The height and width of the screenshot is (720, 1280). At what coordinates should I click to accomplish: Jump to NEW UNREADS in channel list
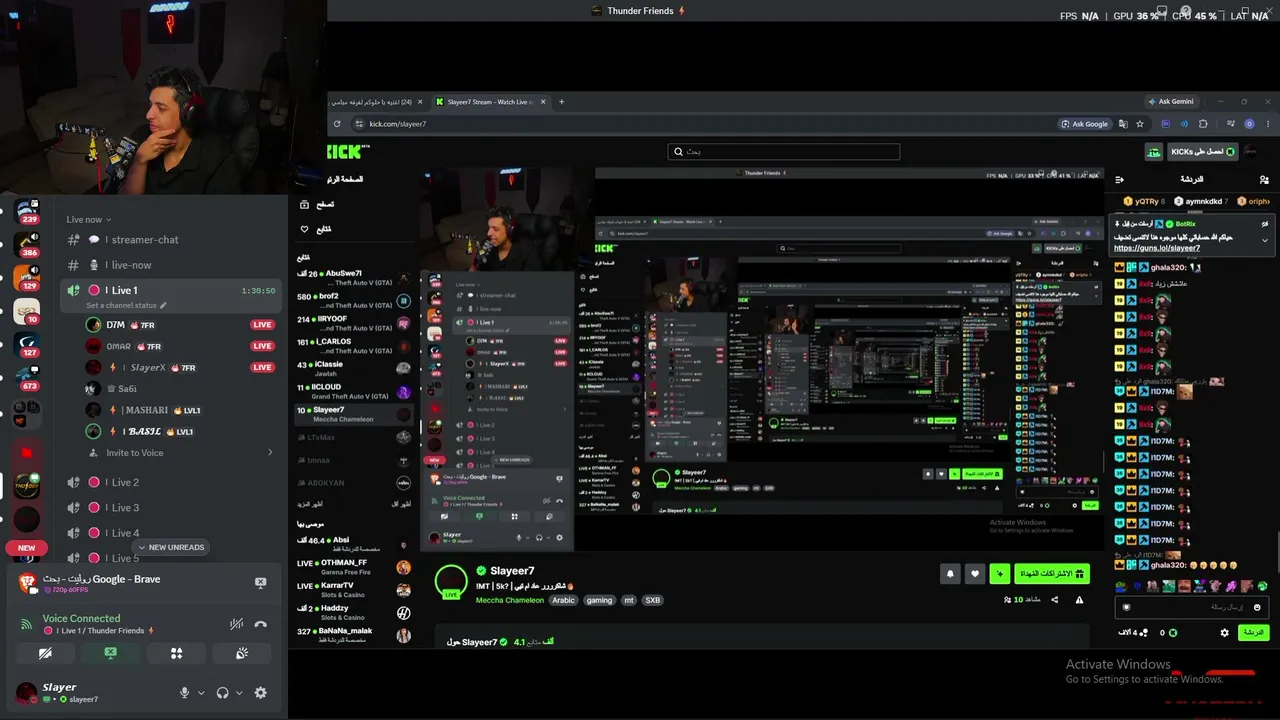tap(171, 548)
